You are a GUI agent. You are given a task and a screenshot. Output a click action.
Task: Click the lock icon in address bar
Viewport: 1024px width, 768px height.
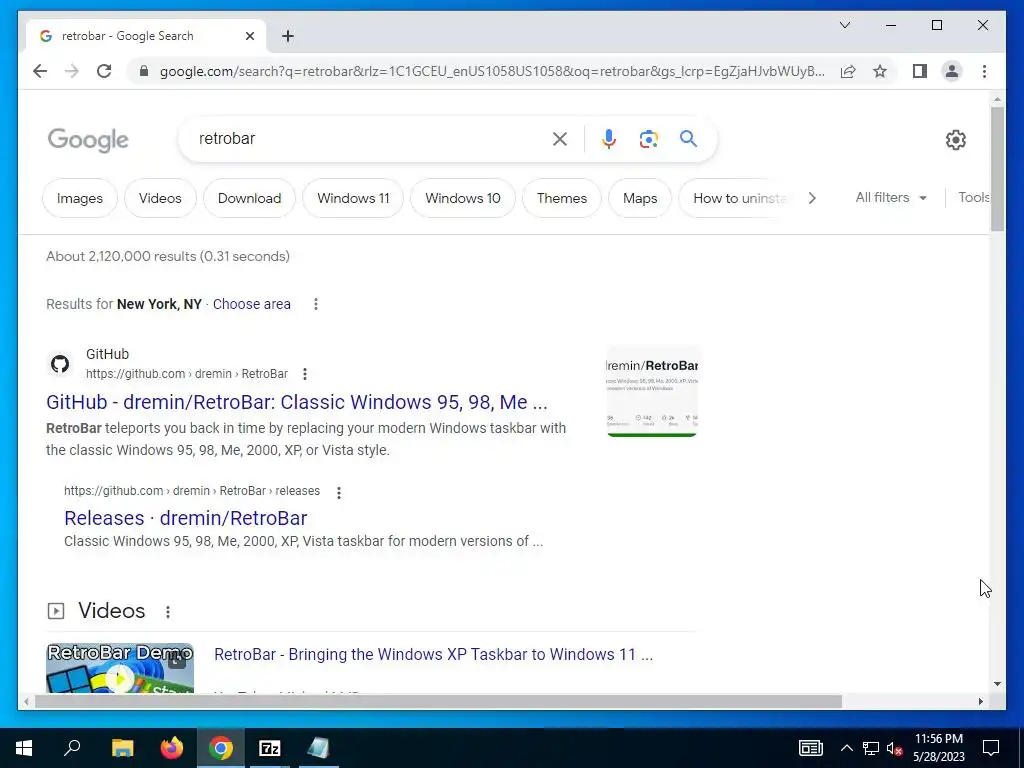point(144,71)
